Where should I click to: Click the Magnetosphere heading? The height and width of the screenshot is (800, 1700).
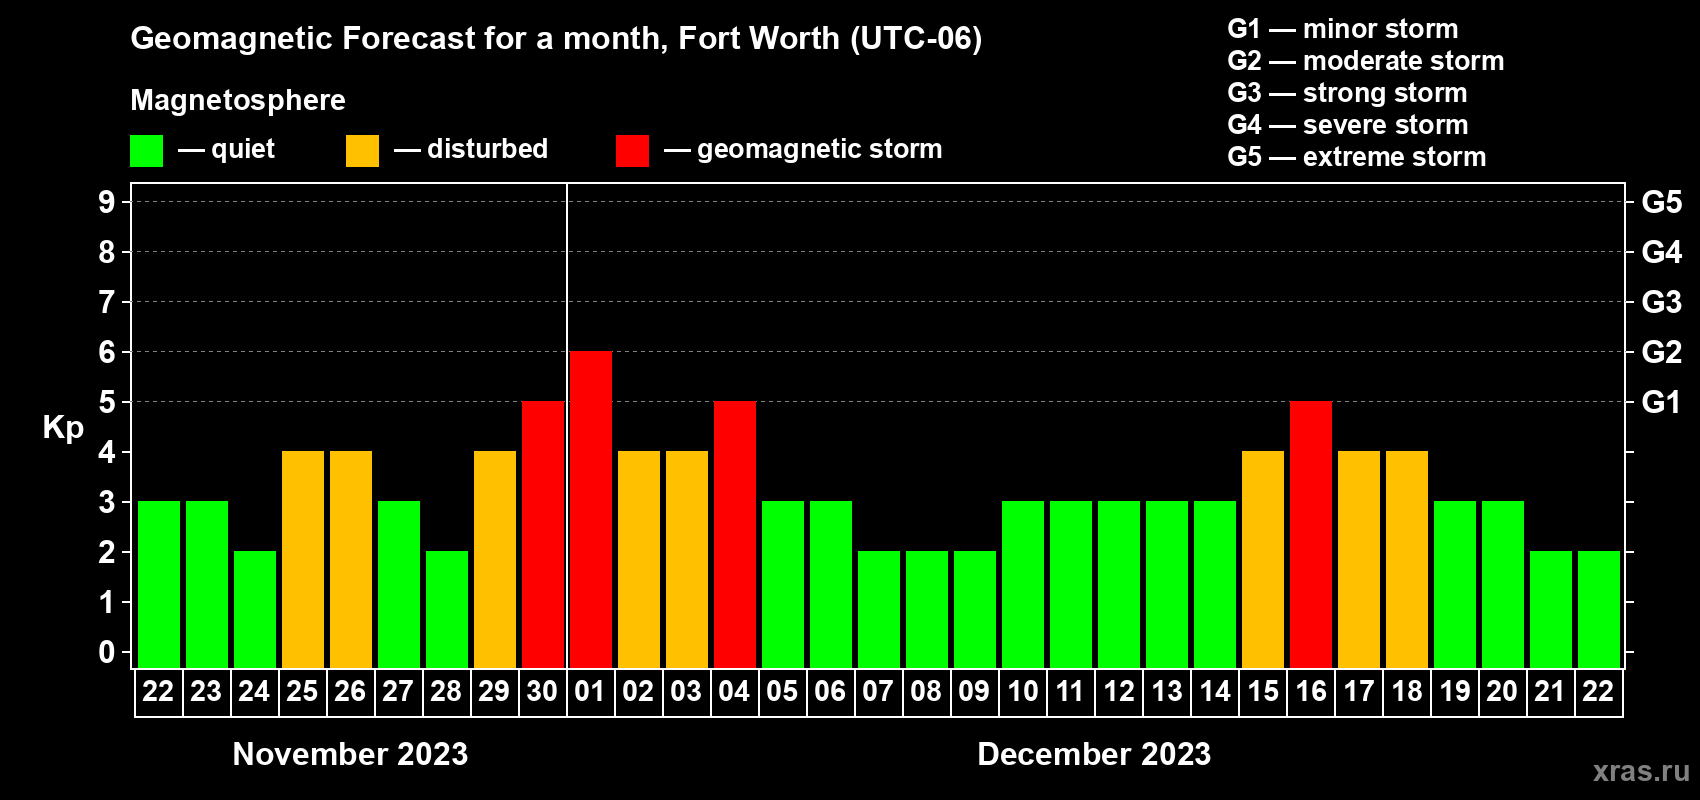click(238, 100)
